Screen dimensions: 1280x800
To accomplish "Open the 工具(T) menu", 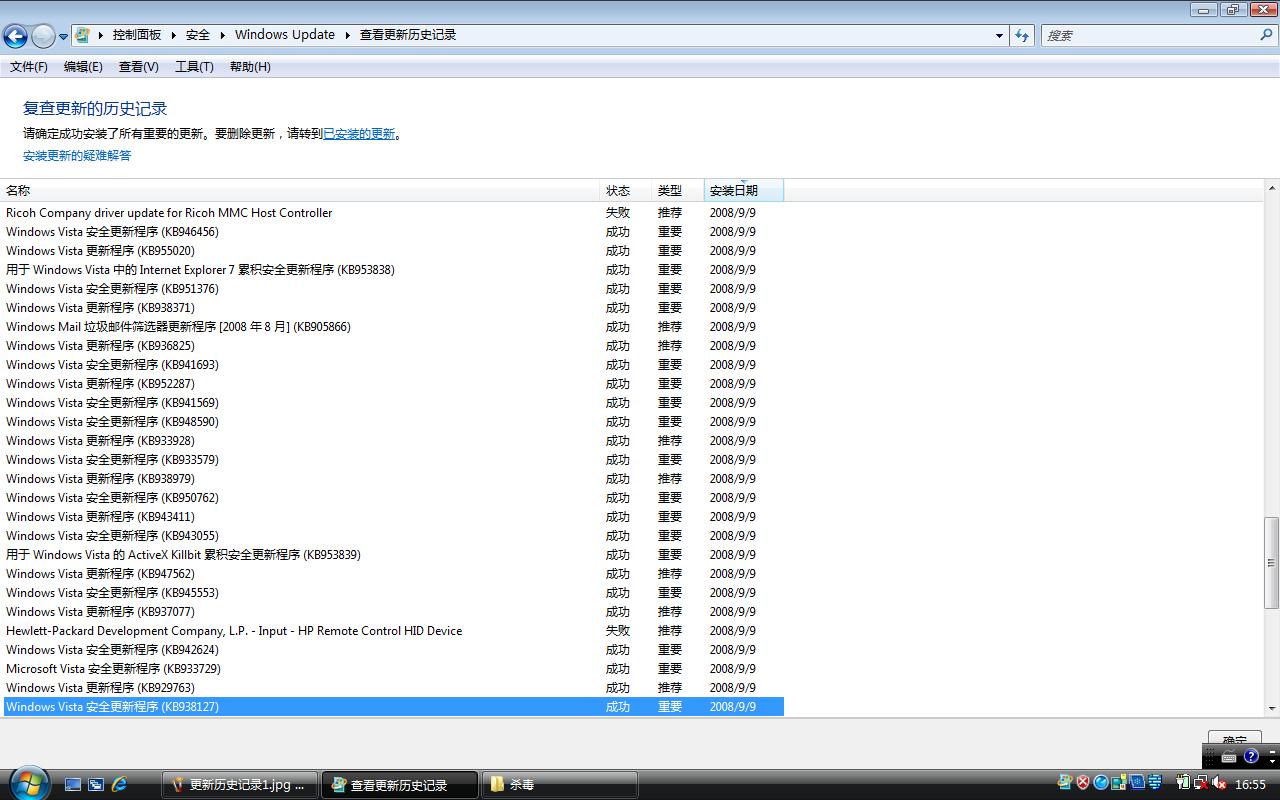I will click(194, 67).
